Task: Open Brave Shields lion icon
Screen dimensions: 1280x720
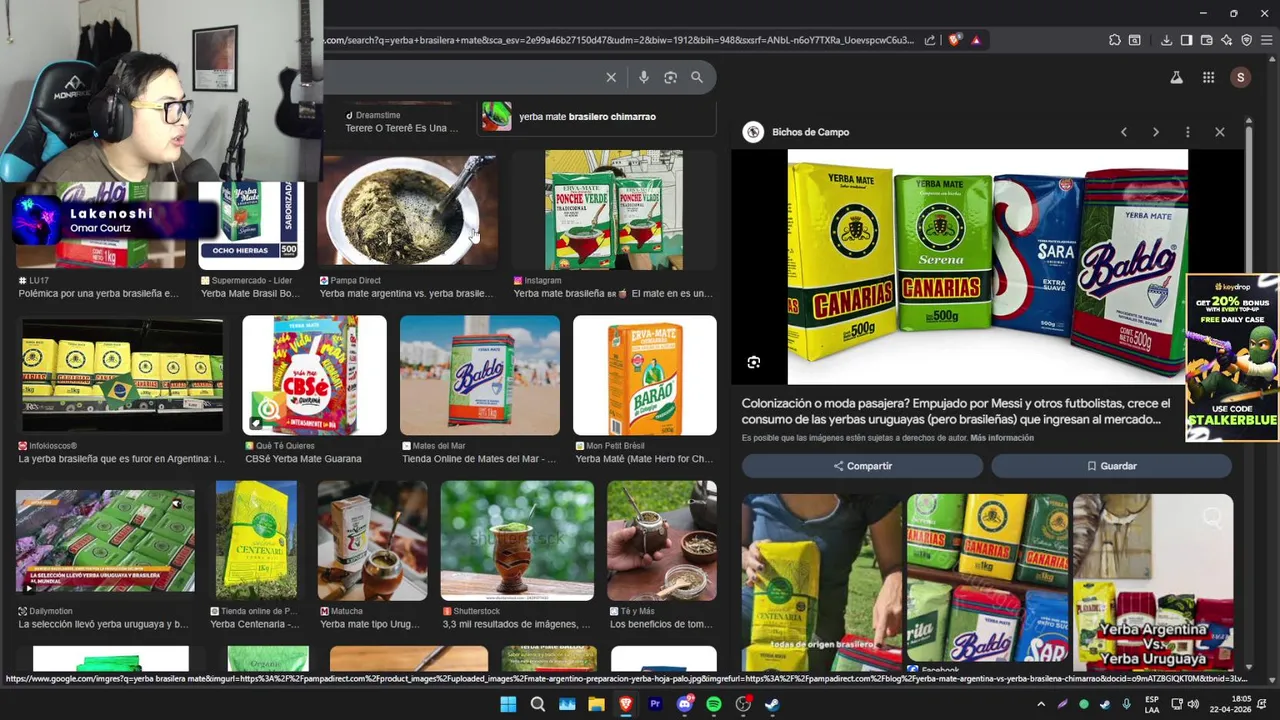Action: (x=954, y=40)
